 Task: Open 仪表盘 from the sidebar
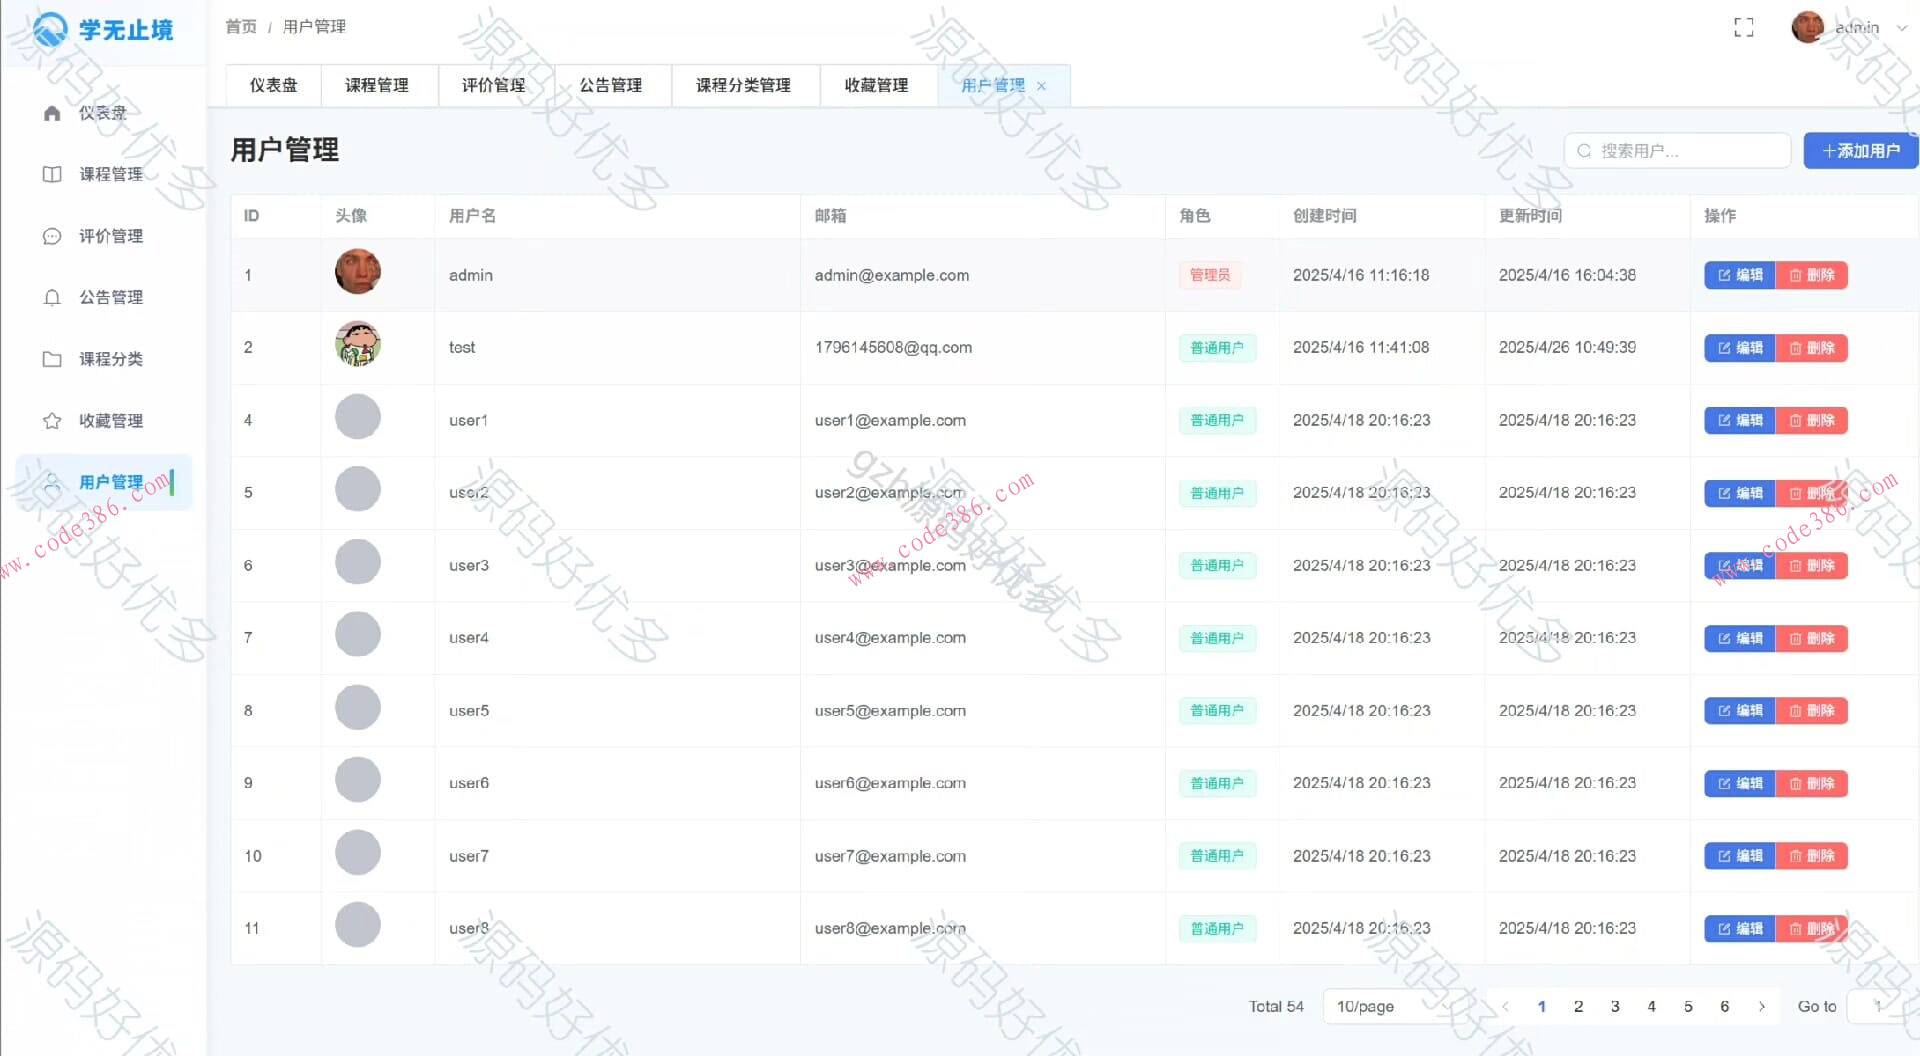pos(104,113)
